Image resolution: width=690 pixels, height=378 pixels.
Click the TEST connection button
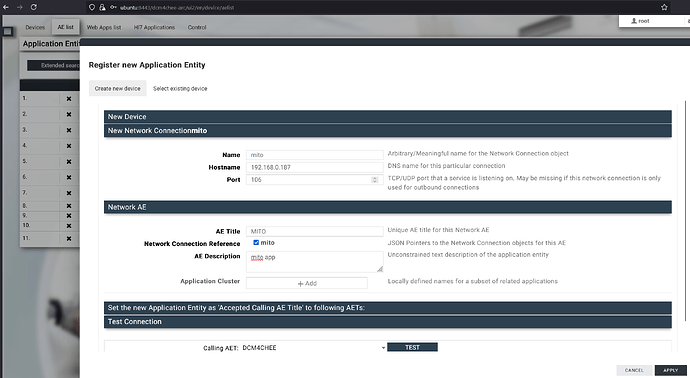click(x=412, y=347)
